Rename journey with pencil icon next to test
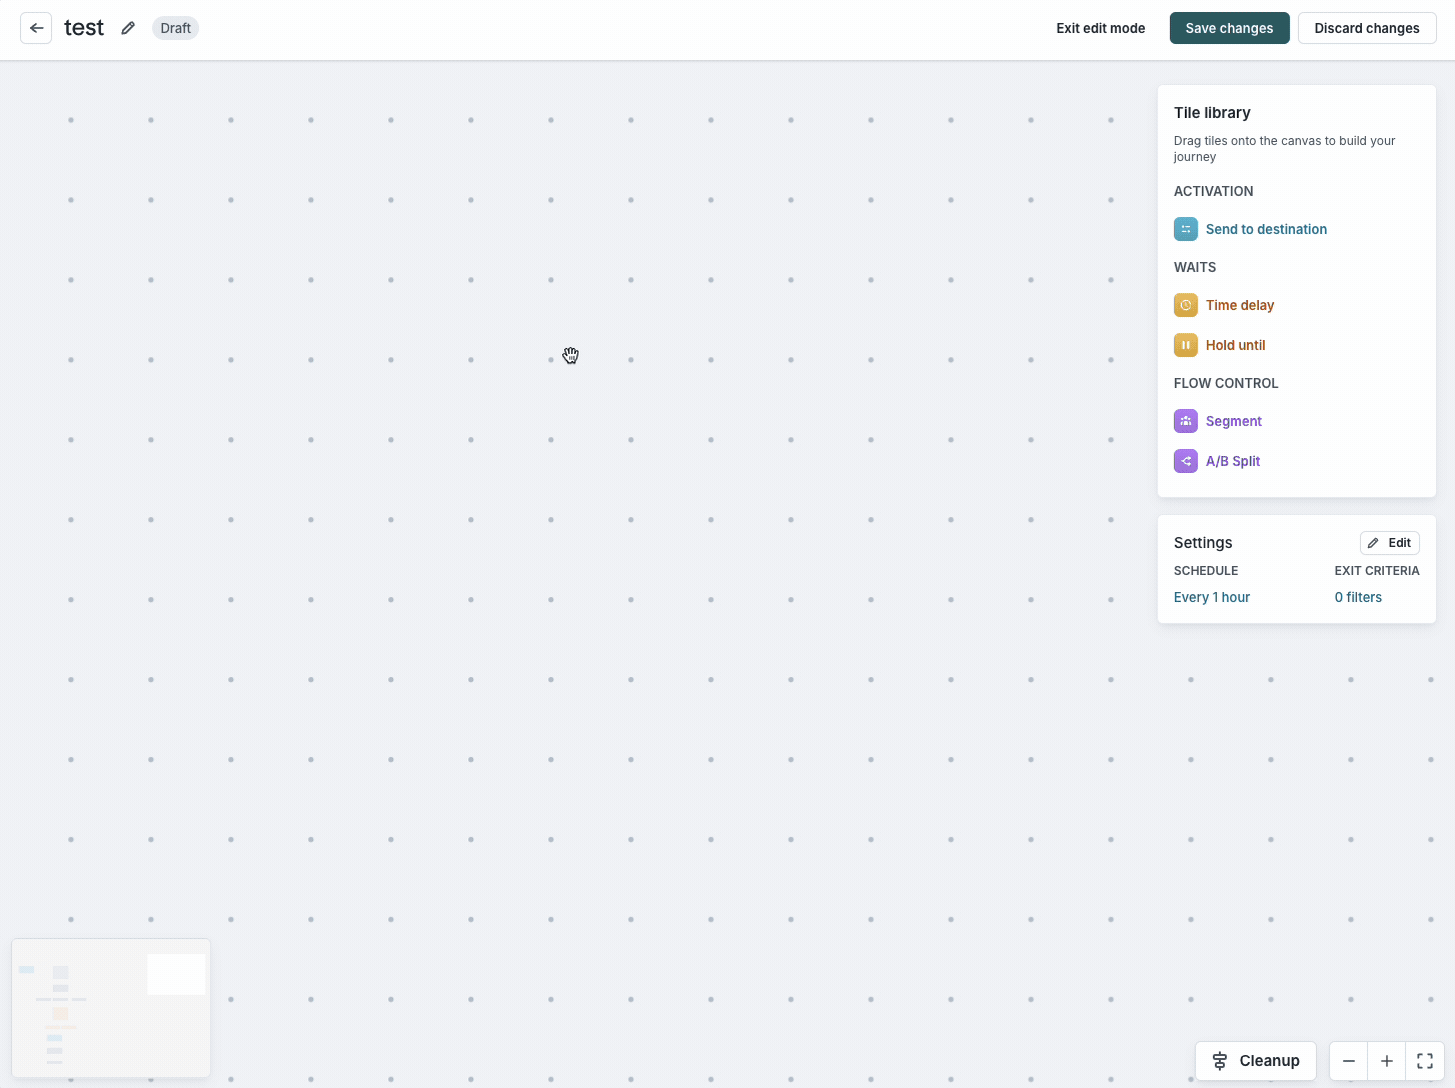1455x1088 pixels. (128, 28)
